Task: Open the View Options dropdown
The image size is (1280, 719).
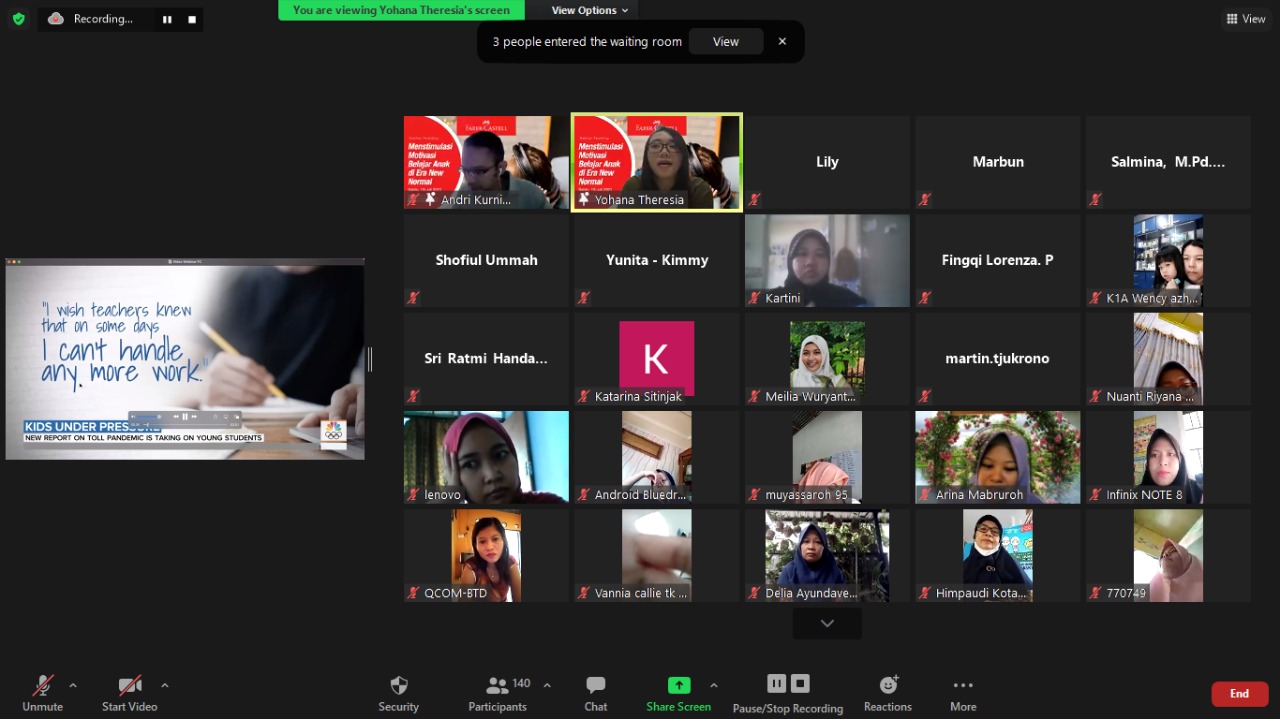Action: [590, 10]
